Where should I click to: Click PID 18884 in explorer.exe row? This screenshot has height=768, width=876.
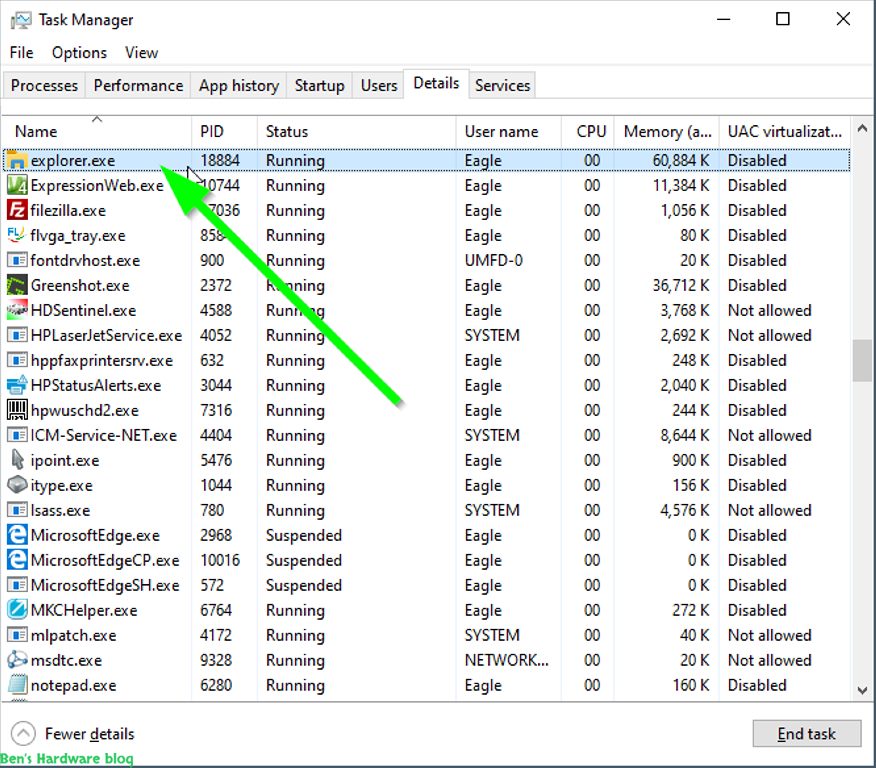click(220, 161)
